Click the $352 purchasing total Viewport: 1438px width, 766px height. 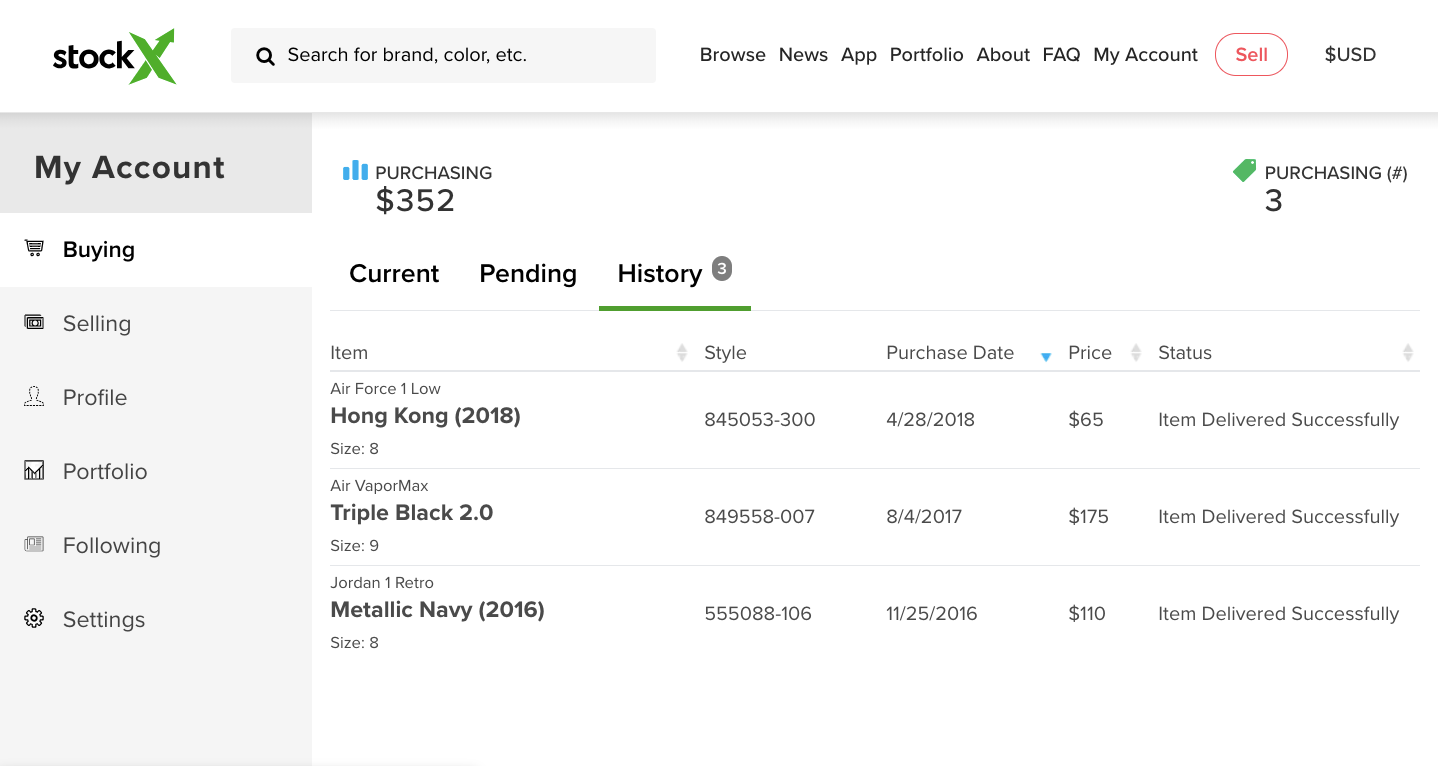pos(415,201)
